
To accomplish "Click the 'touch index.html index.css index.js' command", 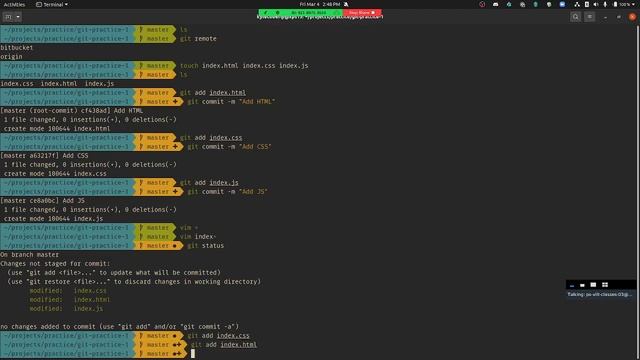I will pyautogui.click(x=244, y=65).
